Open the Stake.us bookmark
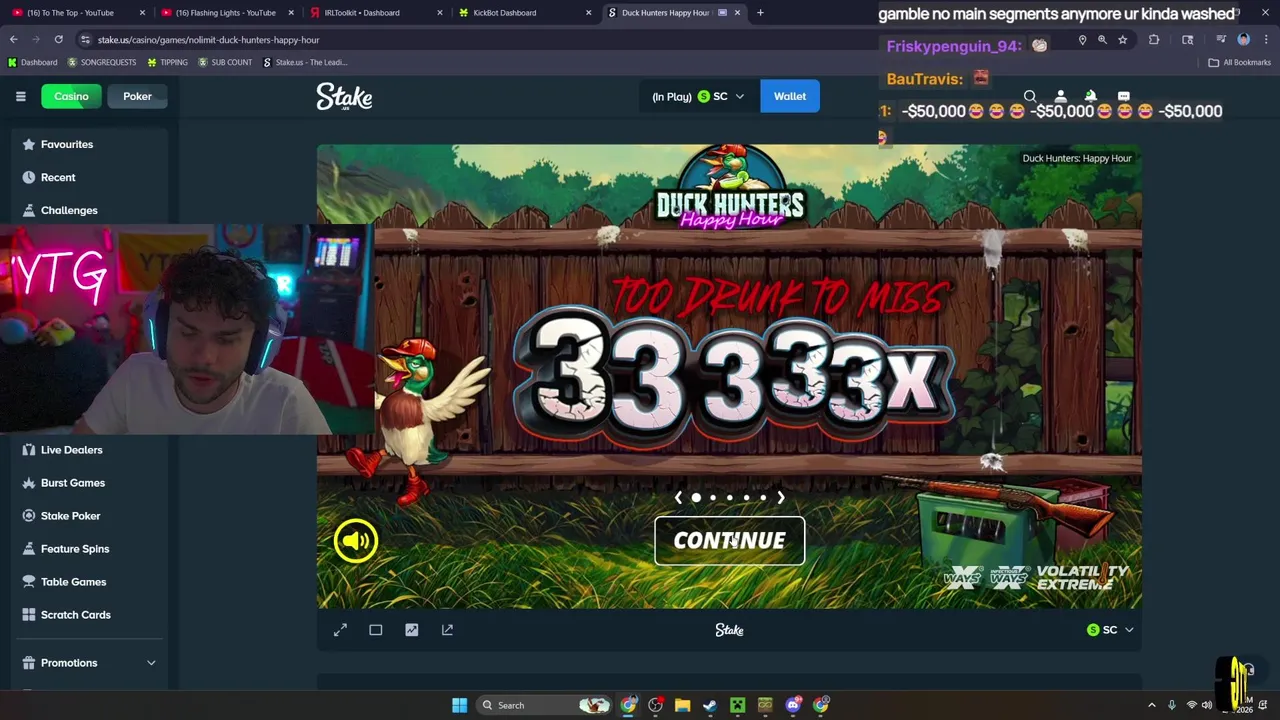Image resolution: width=1280 pixels, height=720 pixels. 305,62
